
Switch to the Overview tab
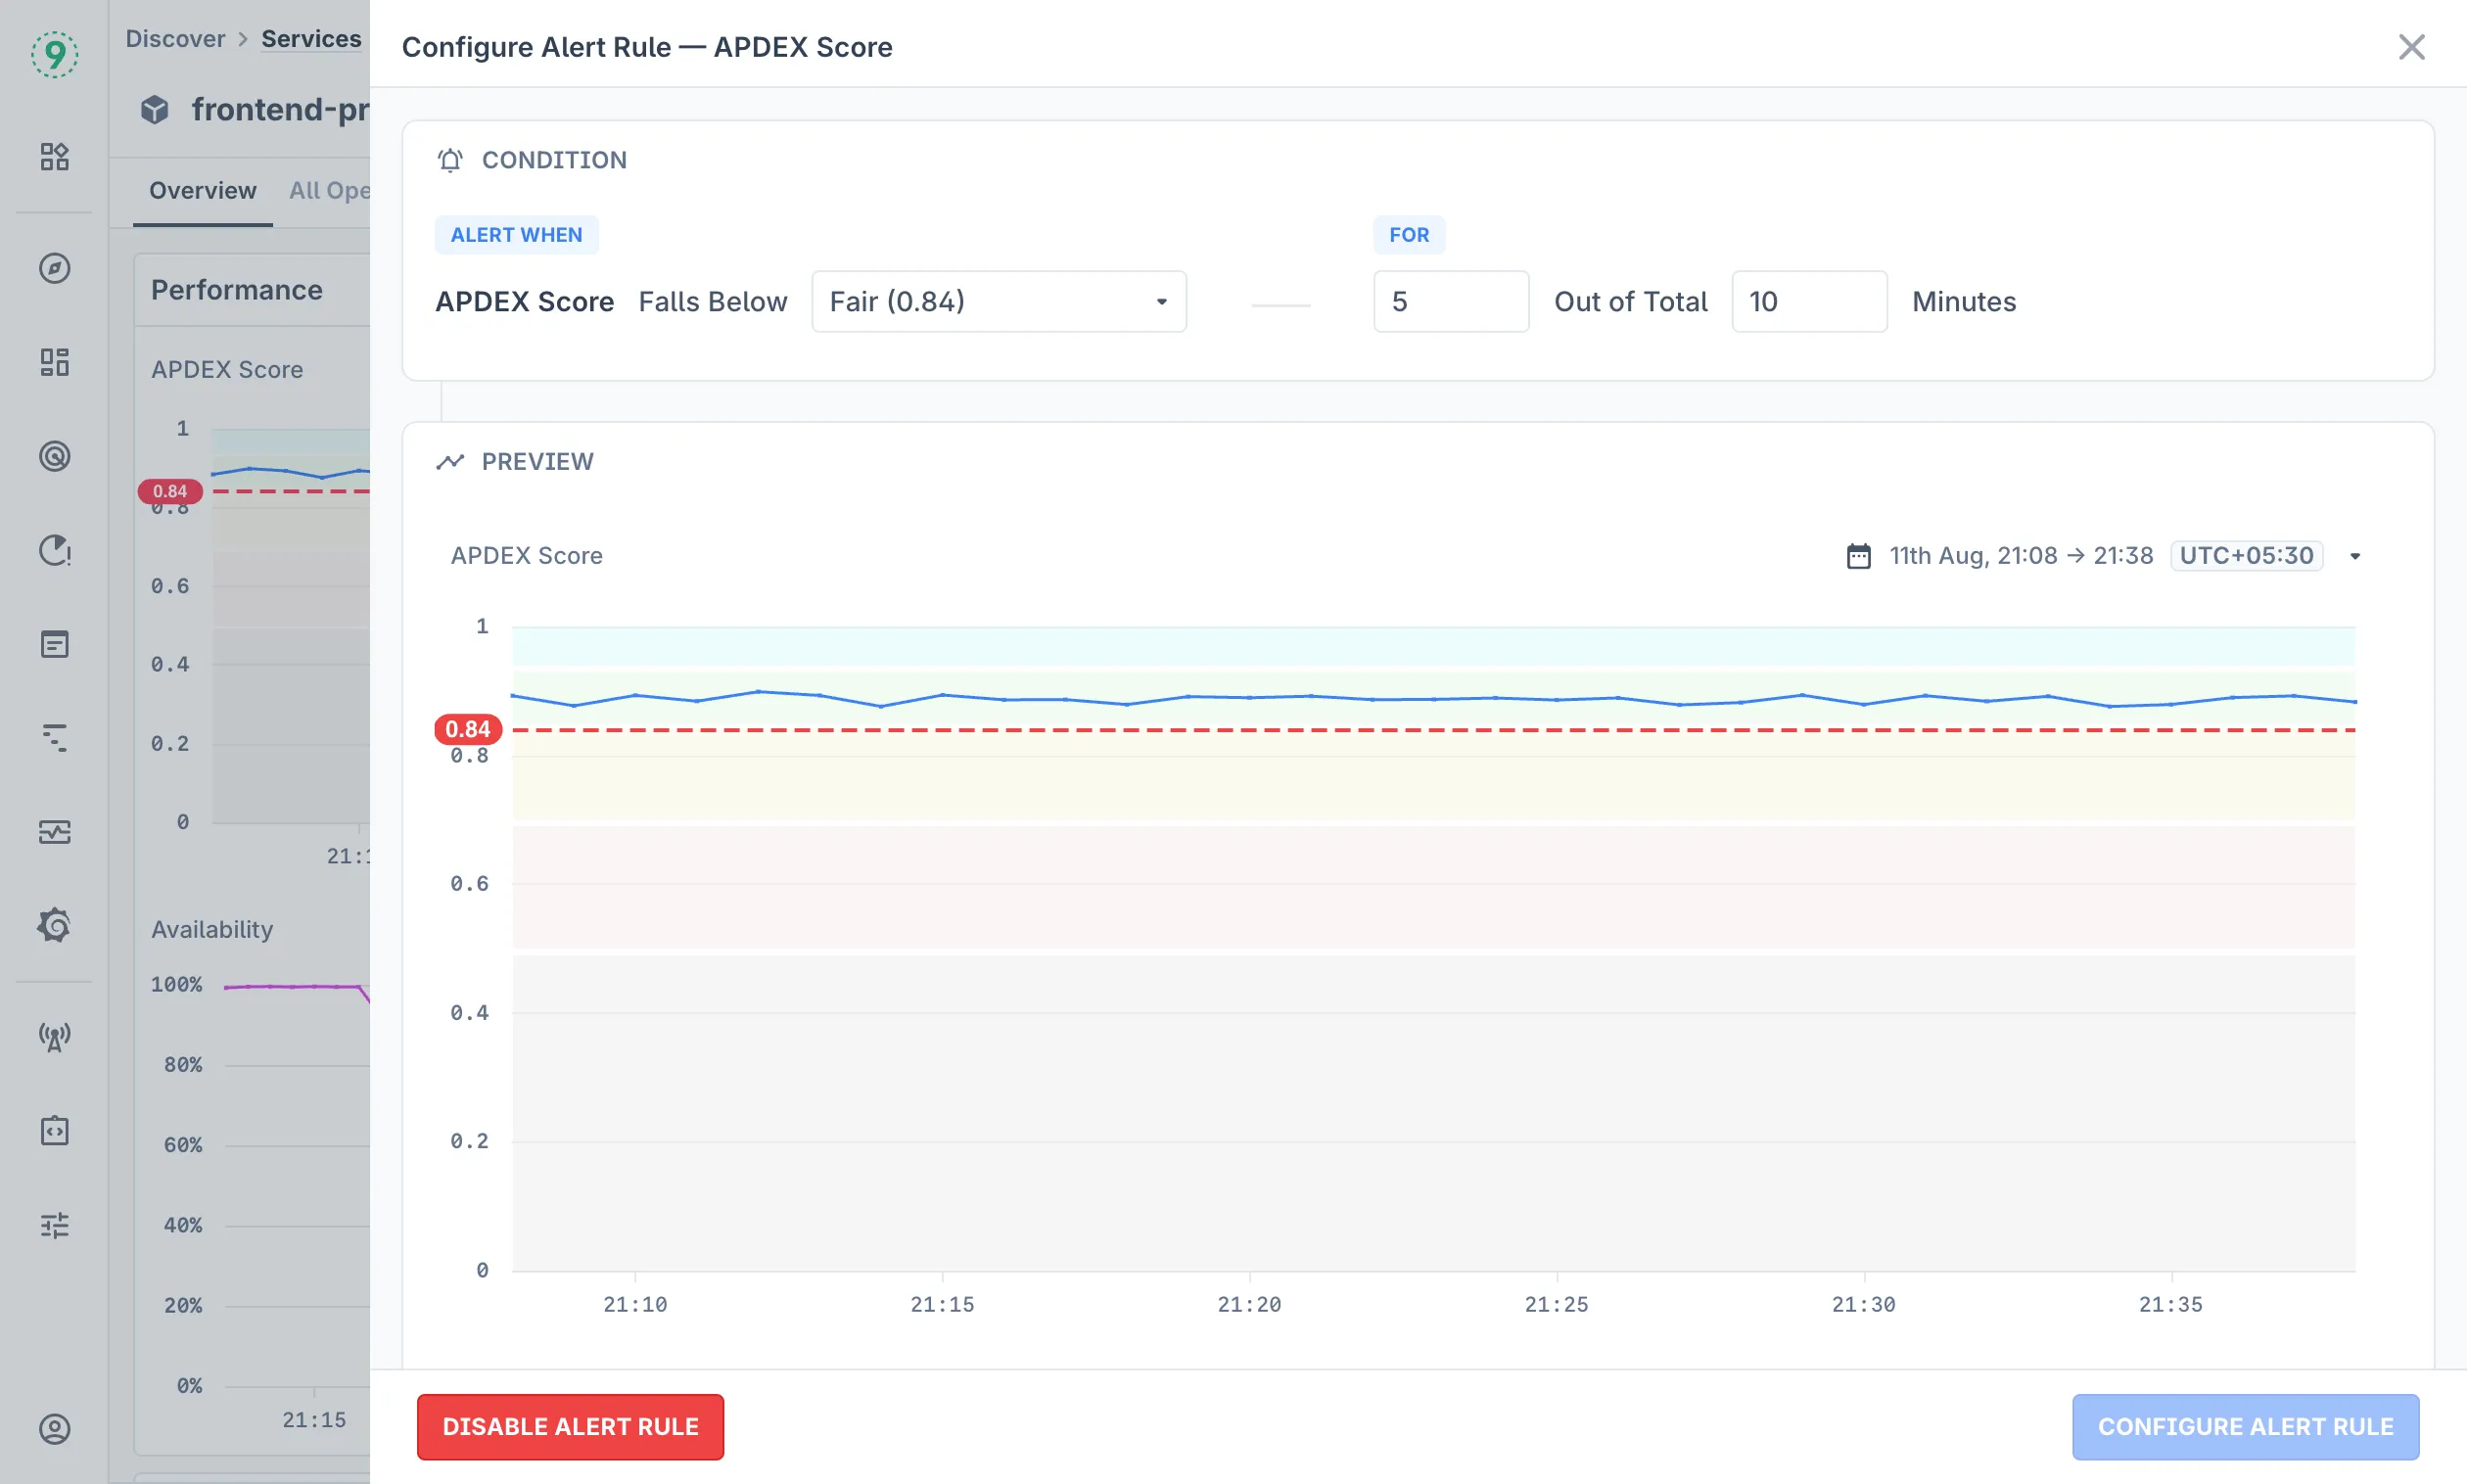pos(202,190)
